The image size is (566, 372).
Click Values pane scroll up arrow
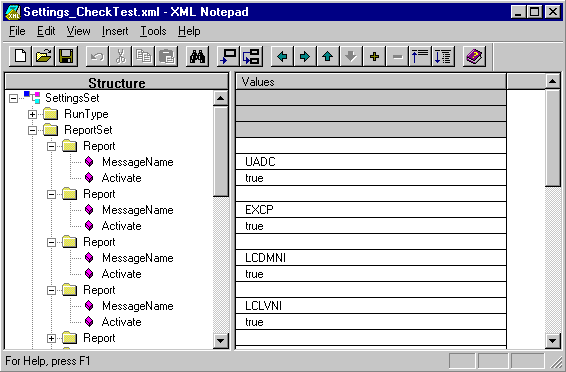tap(552, 82)
